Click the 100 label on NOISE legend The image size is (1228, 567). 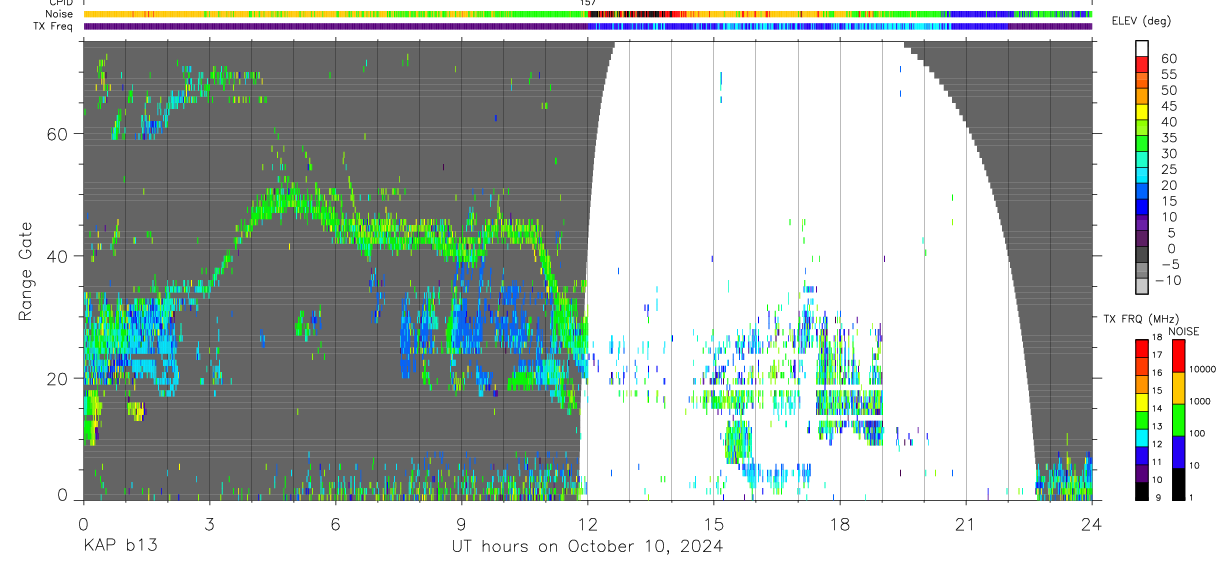(x=1197, y=434)
